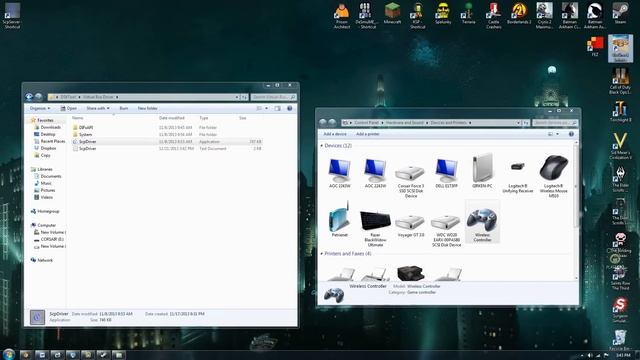
Task: Select the ScpDriver text document row
Action: pyautogui.click(x=167, y=149)
